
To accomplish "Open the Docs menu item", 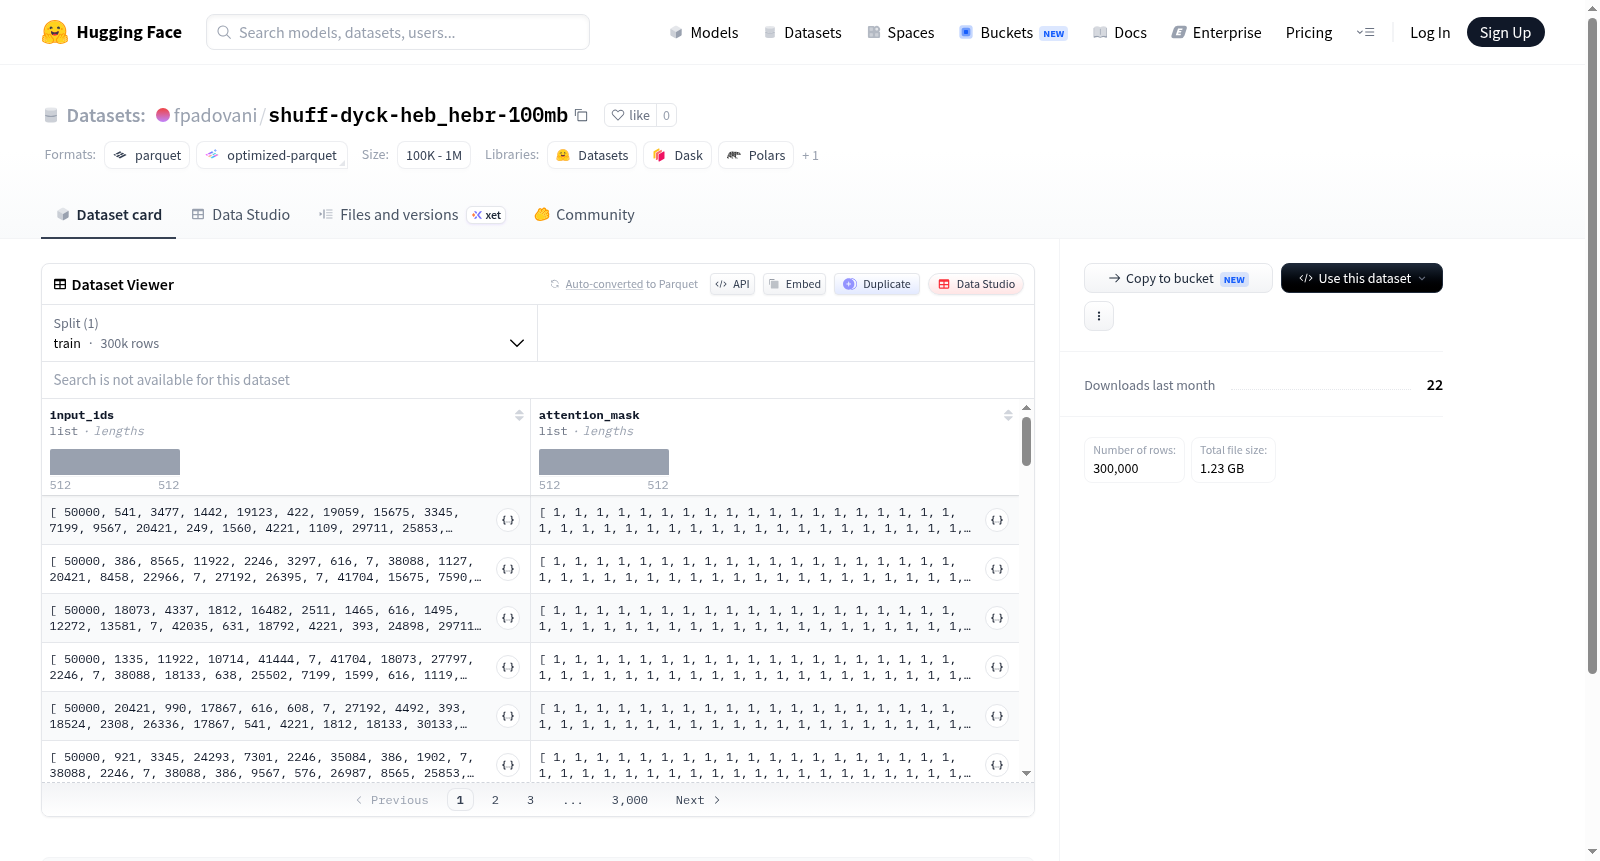I will [x=1120, y=32].
